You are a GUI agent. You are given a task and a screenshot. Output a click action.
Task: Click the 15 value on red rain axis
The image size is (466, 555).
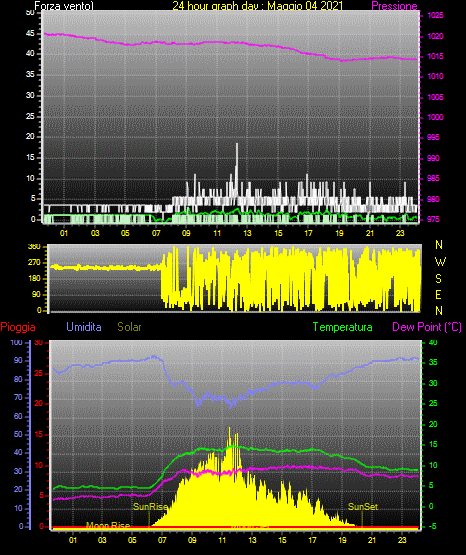pyautogui.click(x=39, y=434)
